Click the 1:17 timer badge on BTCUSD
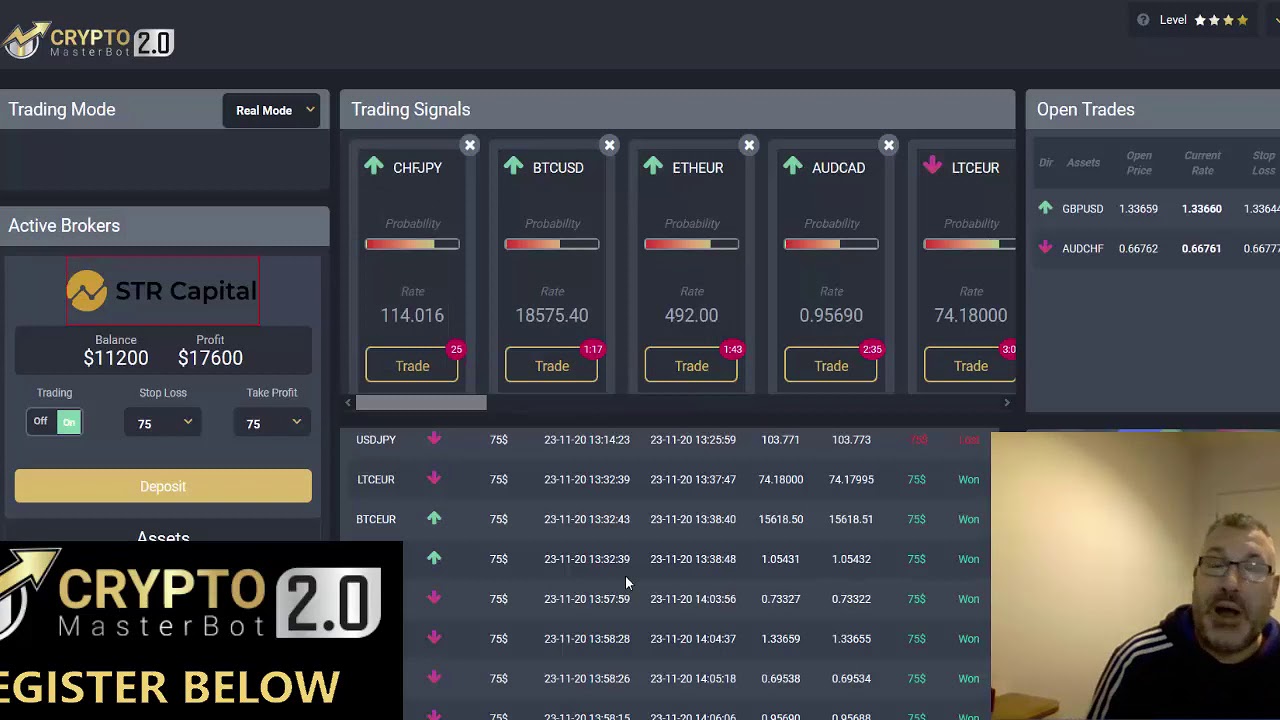Viewport: 1280px width, 720px height. coord(593,349)
